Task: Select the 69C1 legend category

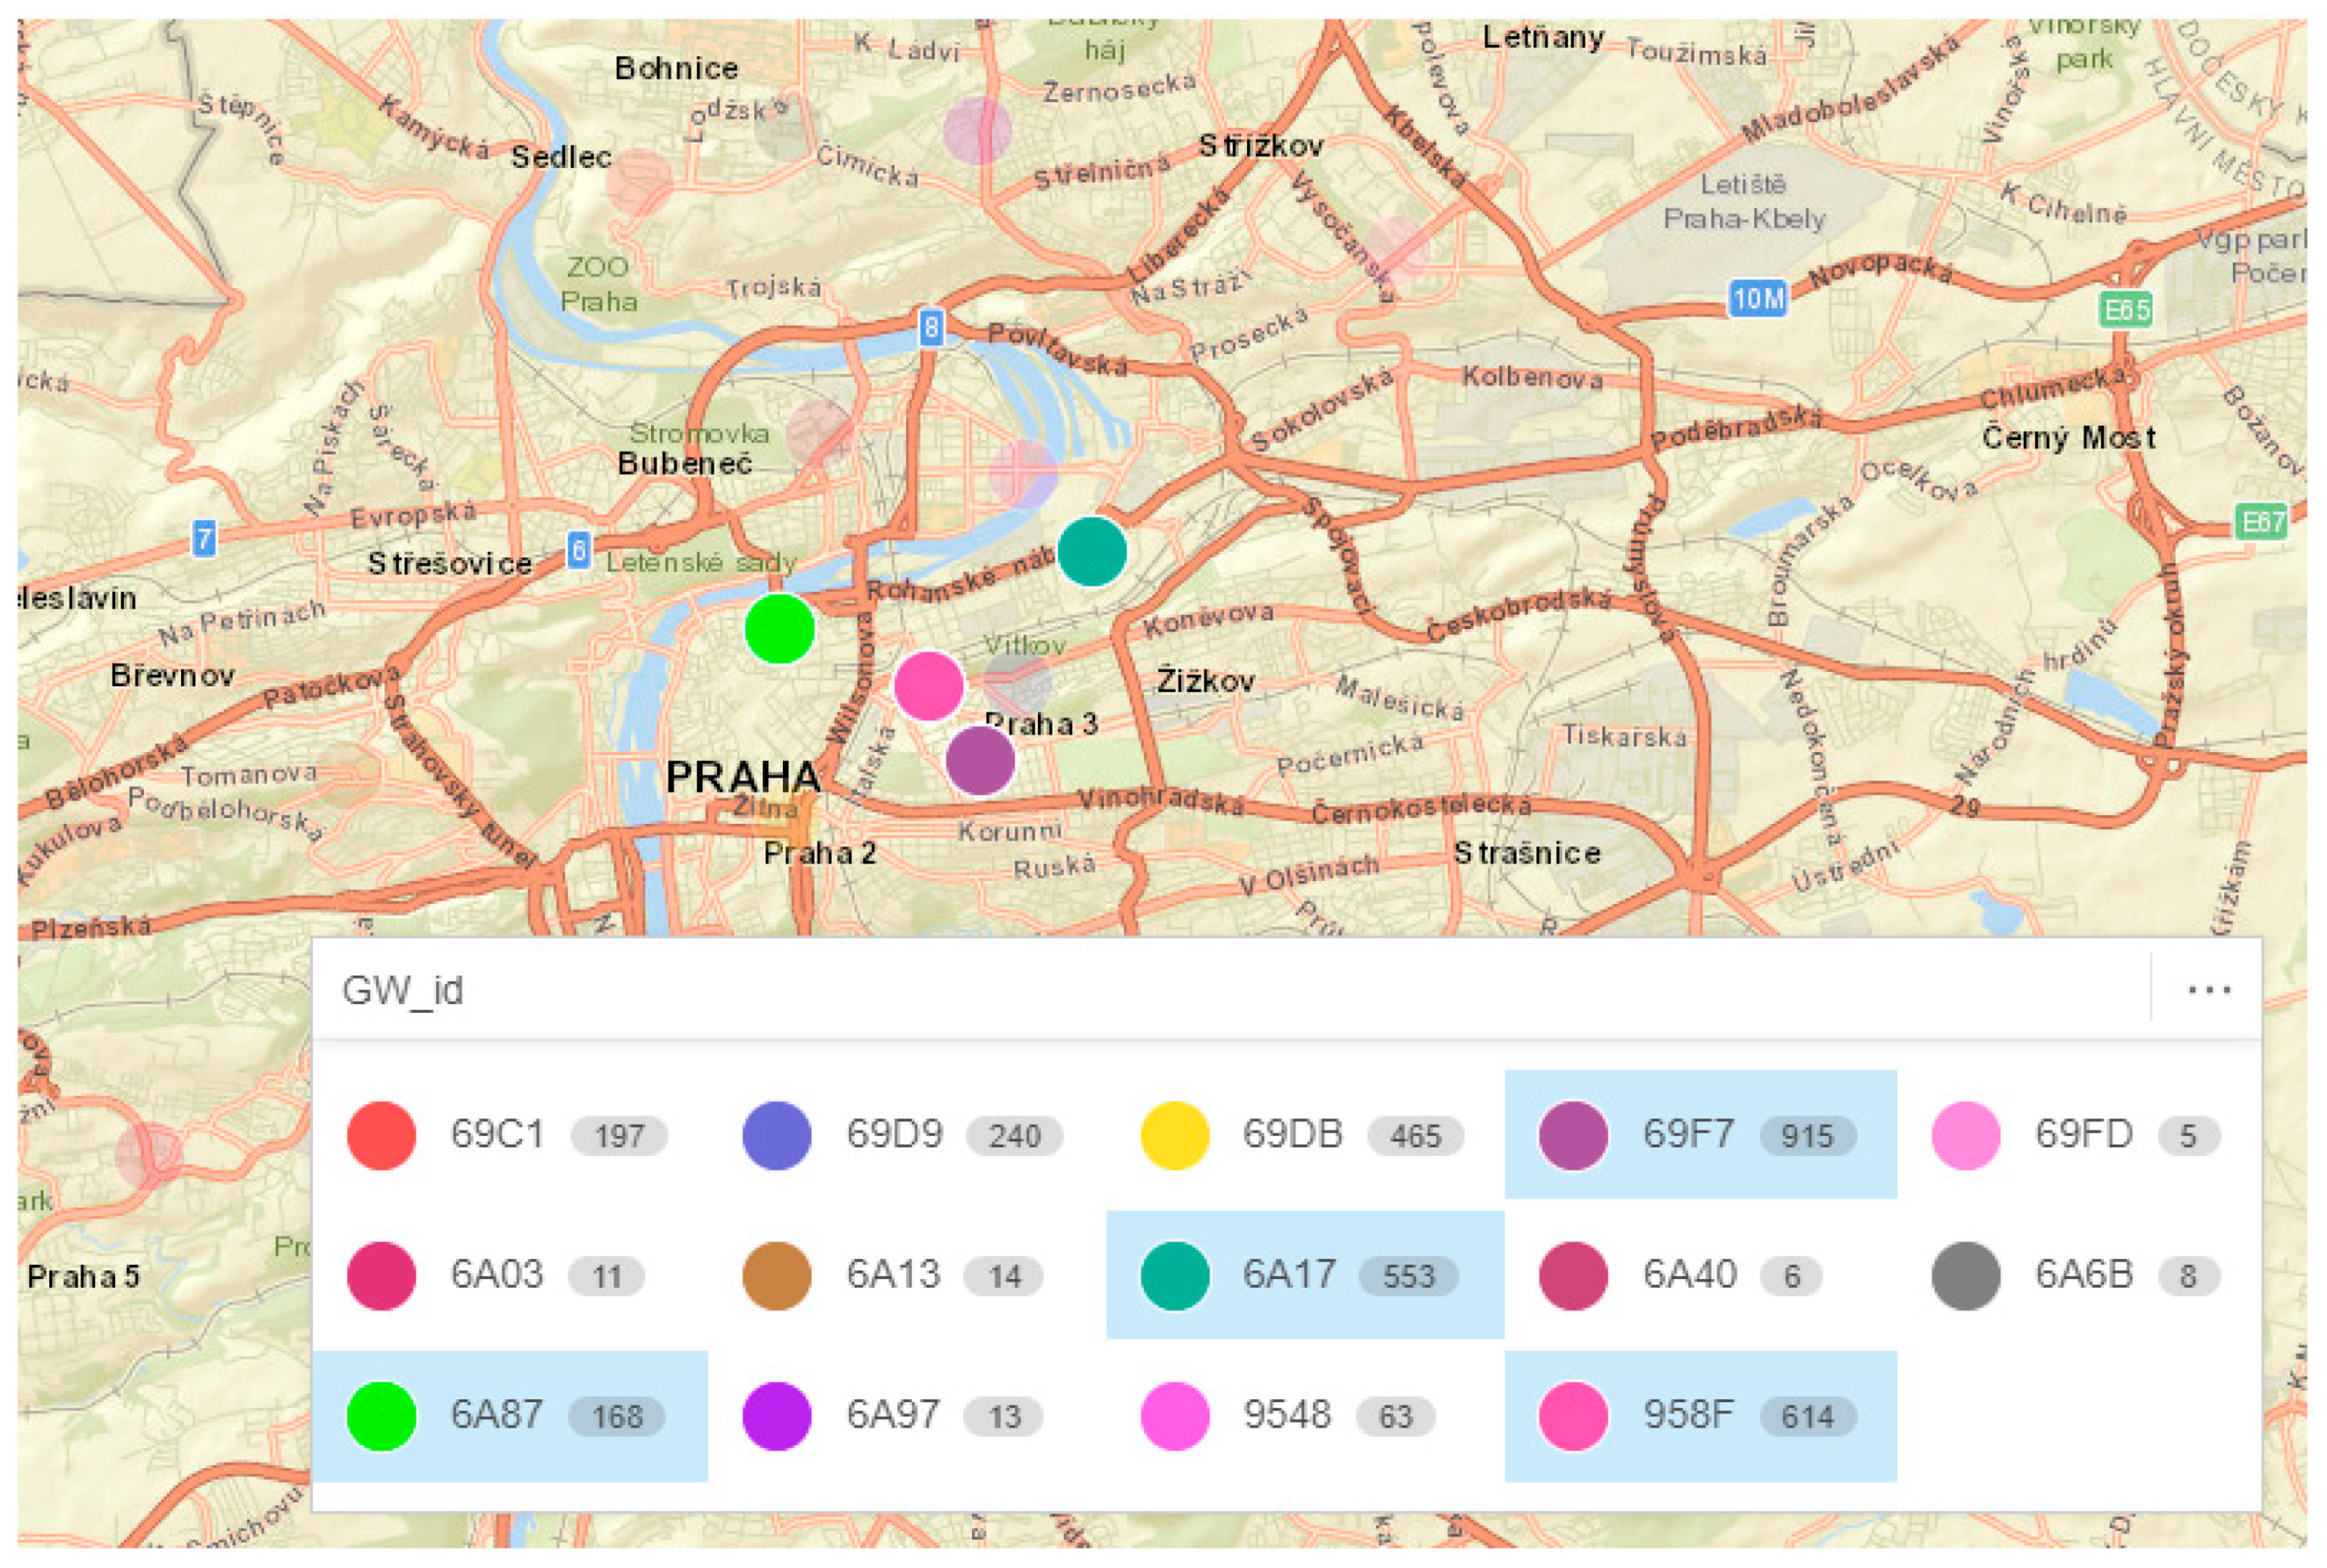Action: point(497,1135)
